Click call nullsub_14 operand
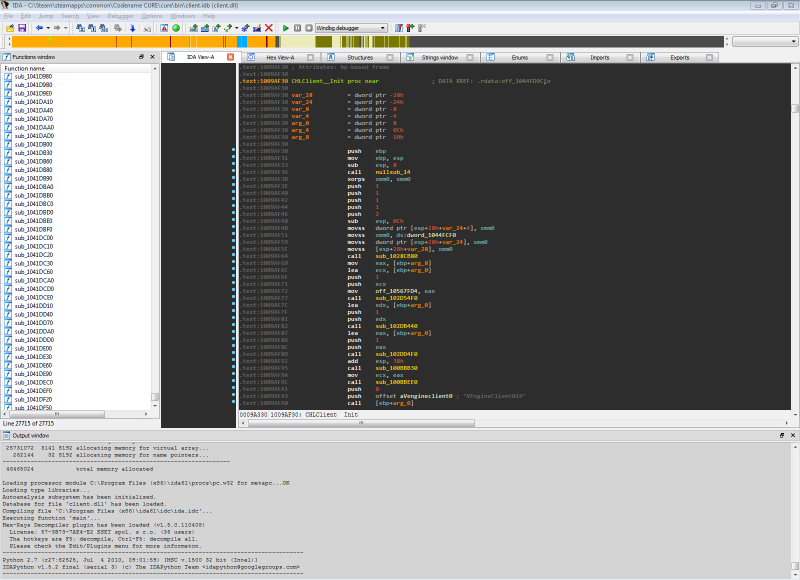This screenshot has width=800, height=580. pos(393,172)
